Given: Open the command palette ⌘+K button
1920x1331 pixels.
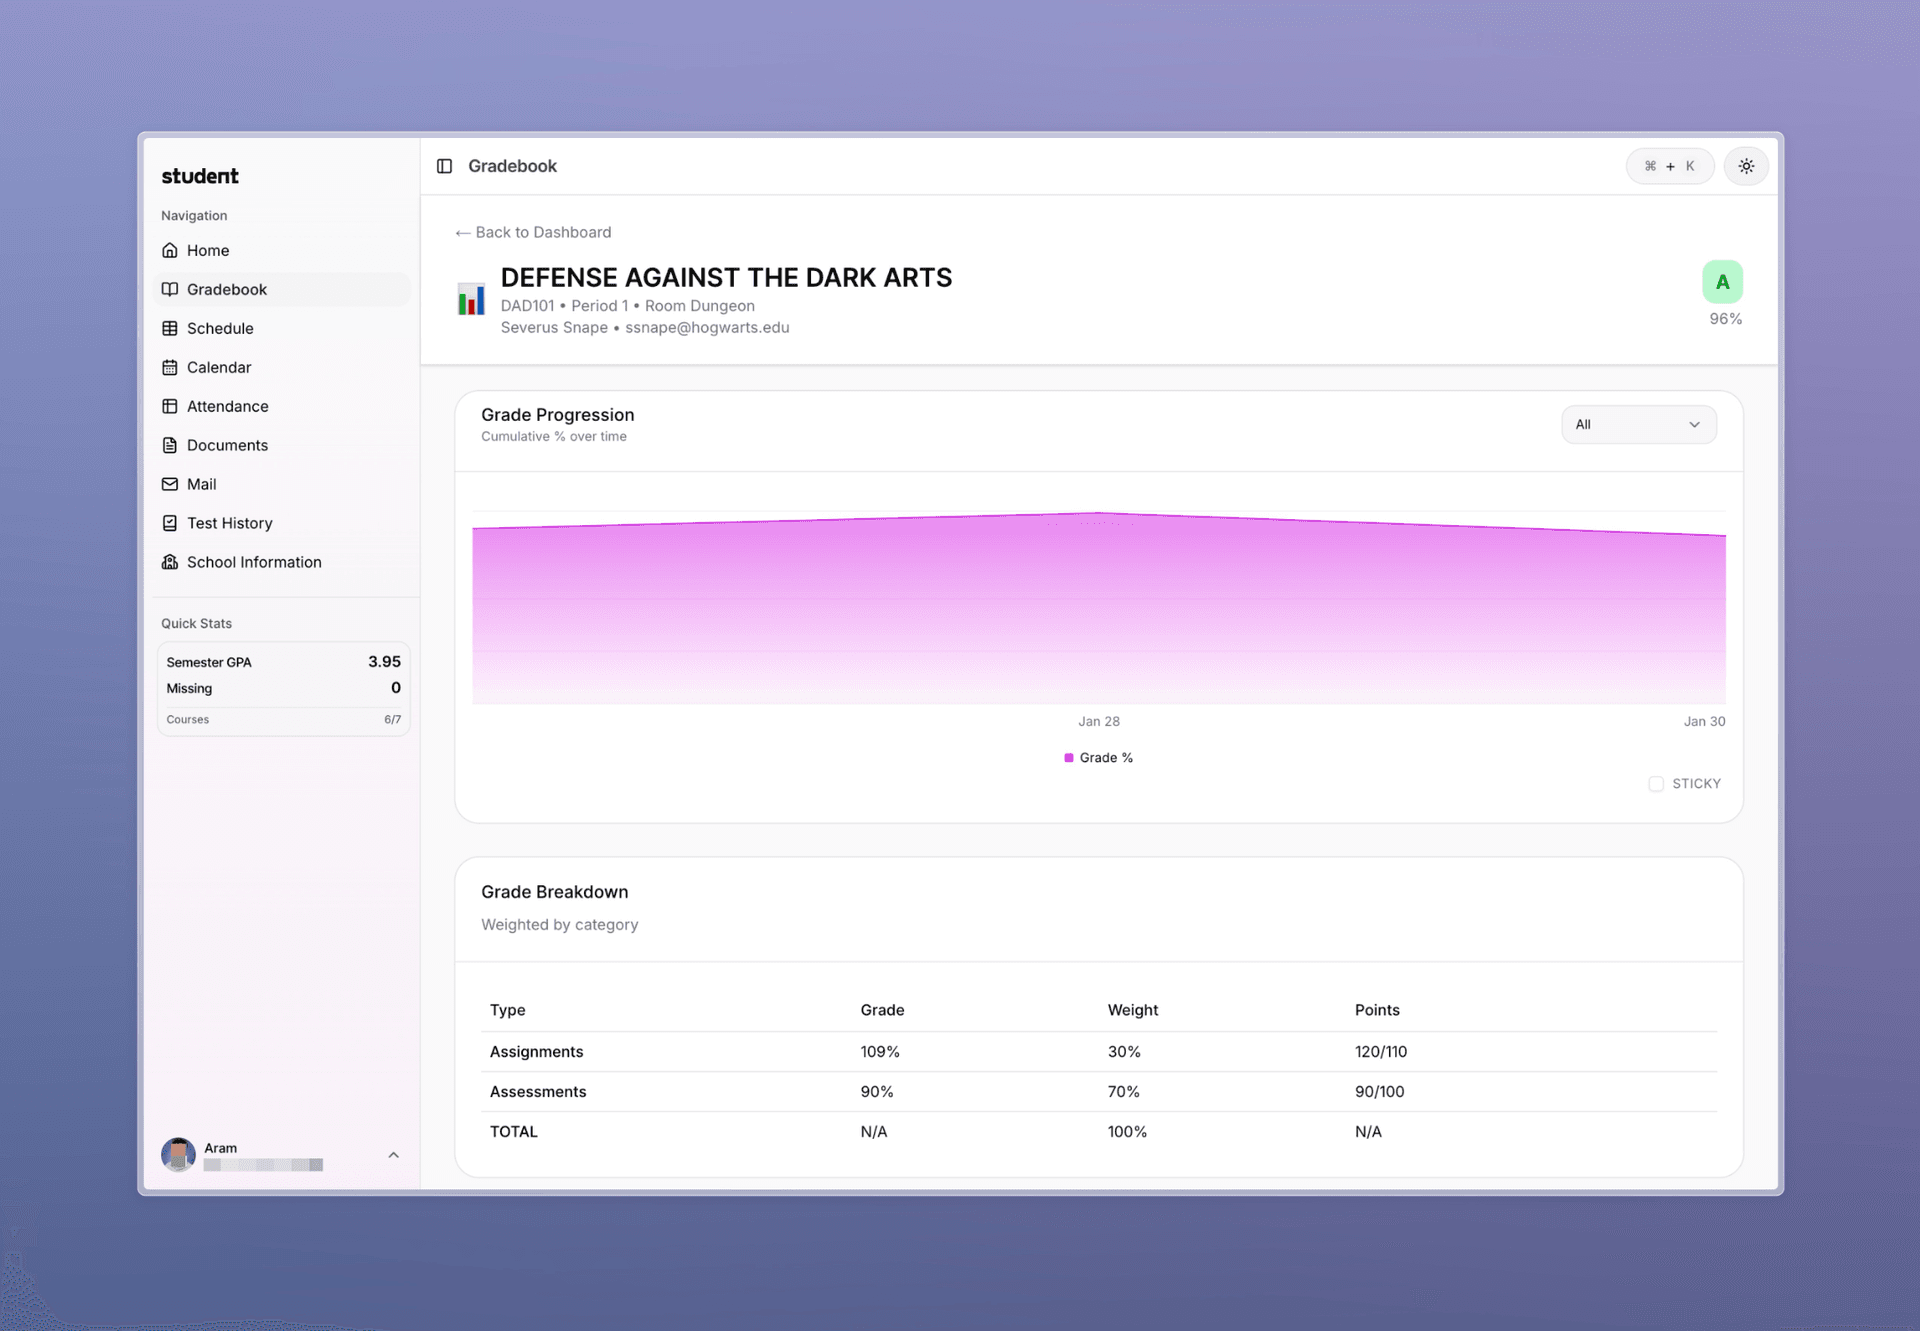Looking at the screenshot, I should 1669,166.
